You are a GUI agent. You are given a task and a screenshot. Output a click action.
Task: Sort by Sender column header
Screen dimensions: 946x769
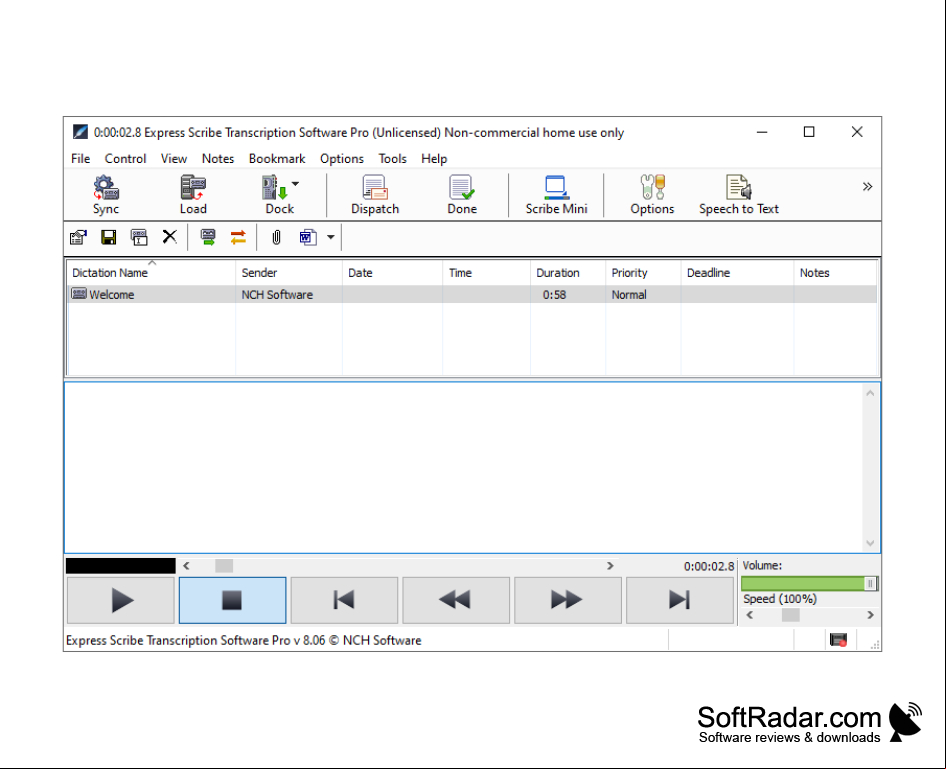point(289,273)
